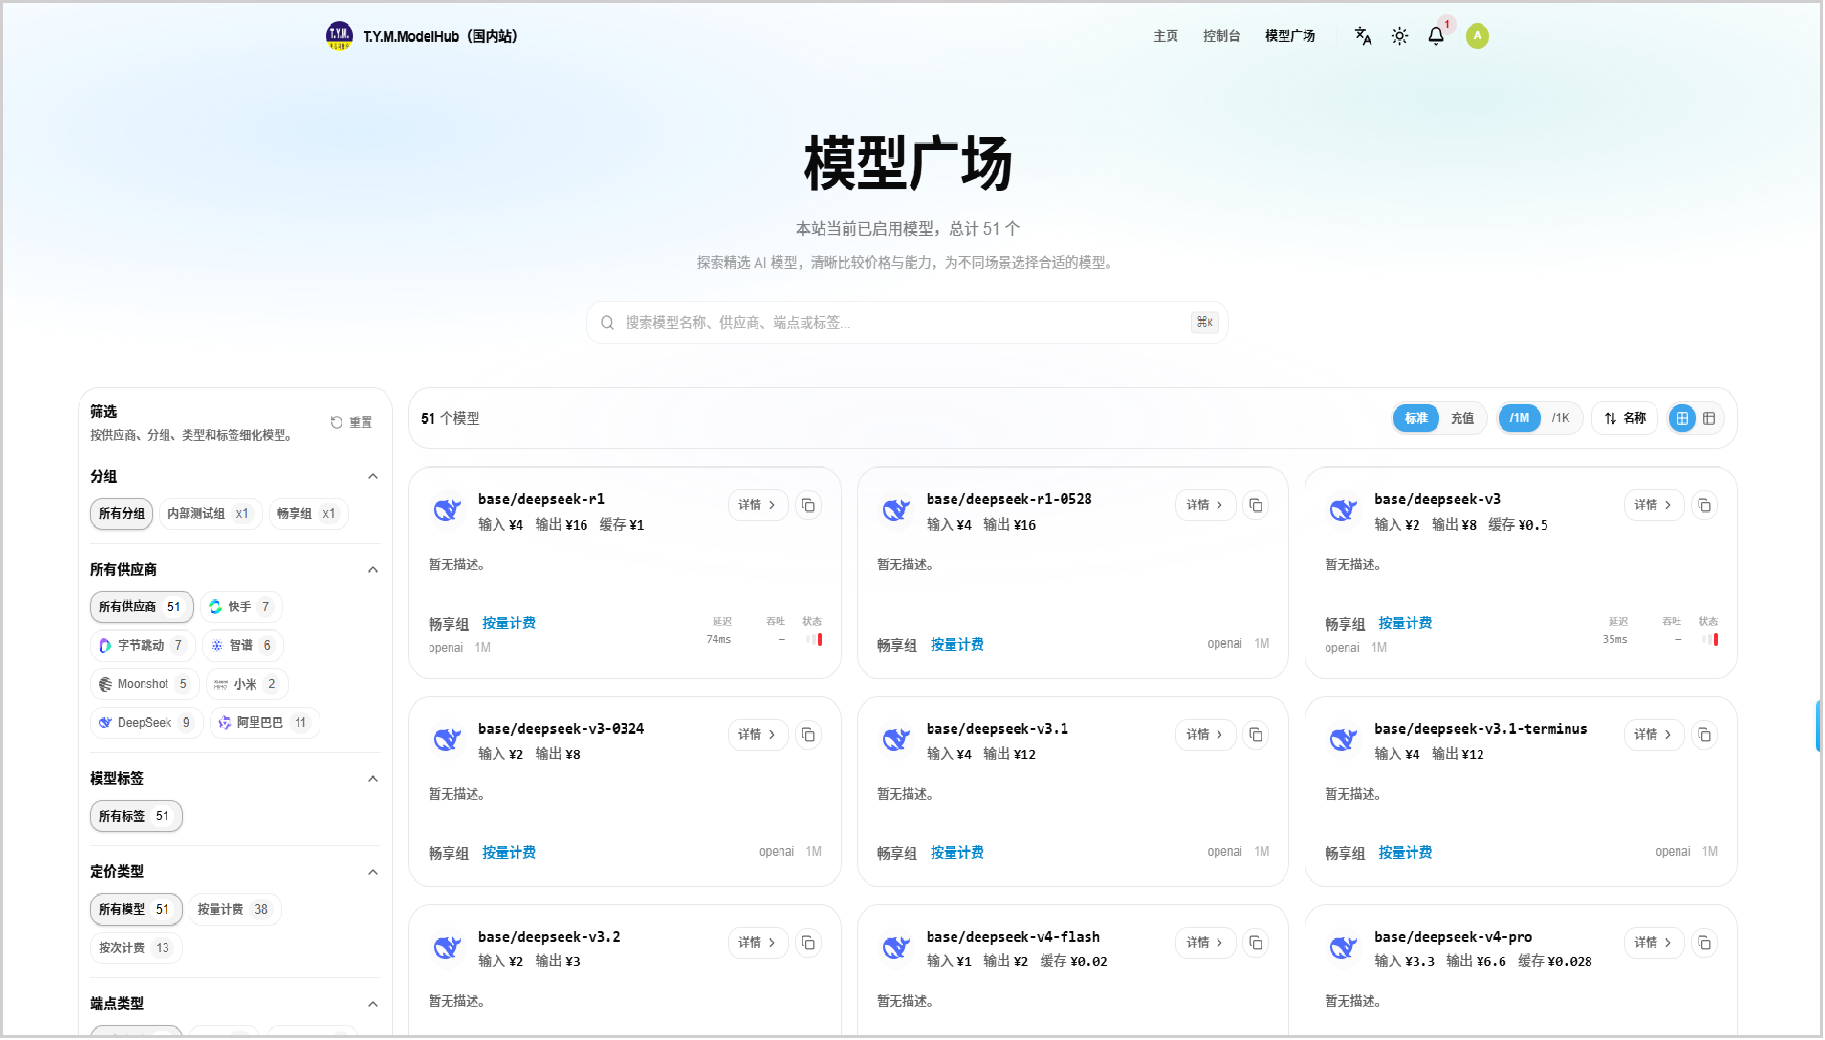Filter by 畅享组 group chip
Screen dimensions: 1825x1040
pyautogui.click(x=308, y=514)
